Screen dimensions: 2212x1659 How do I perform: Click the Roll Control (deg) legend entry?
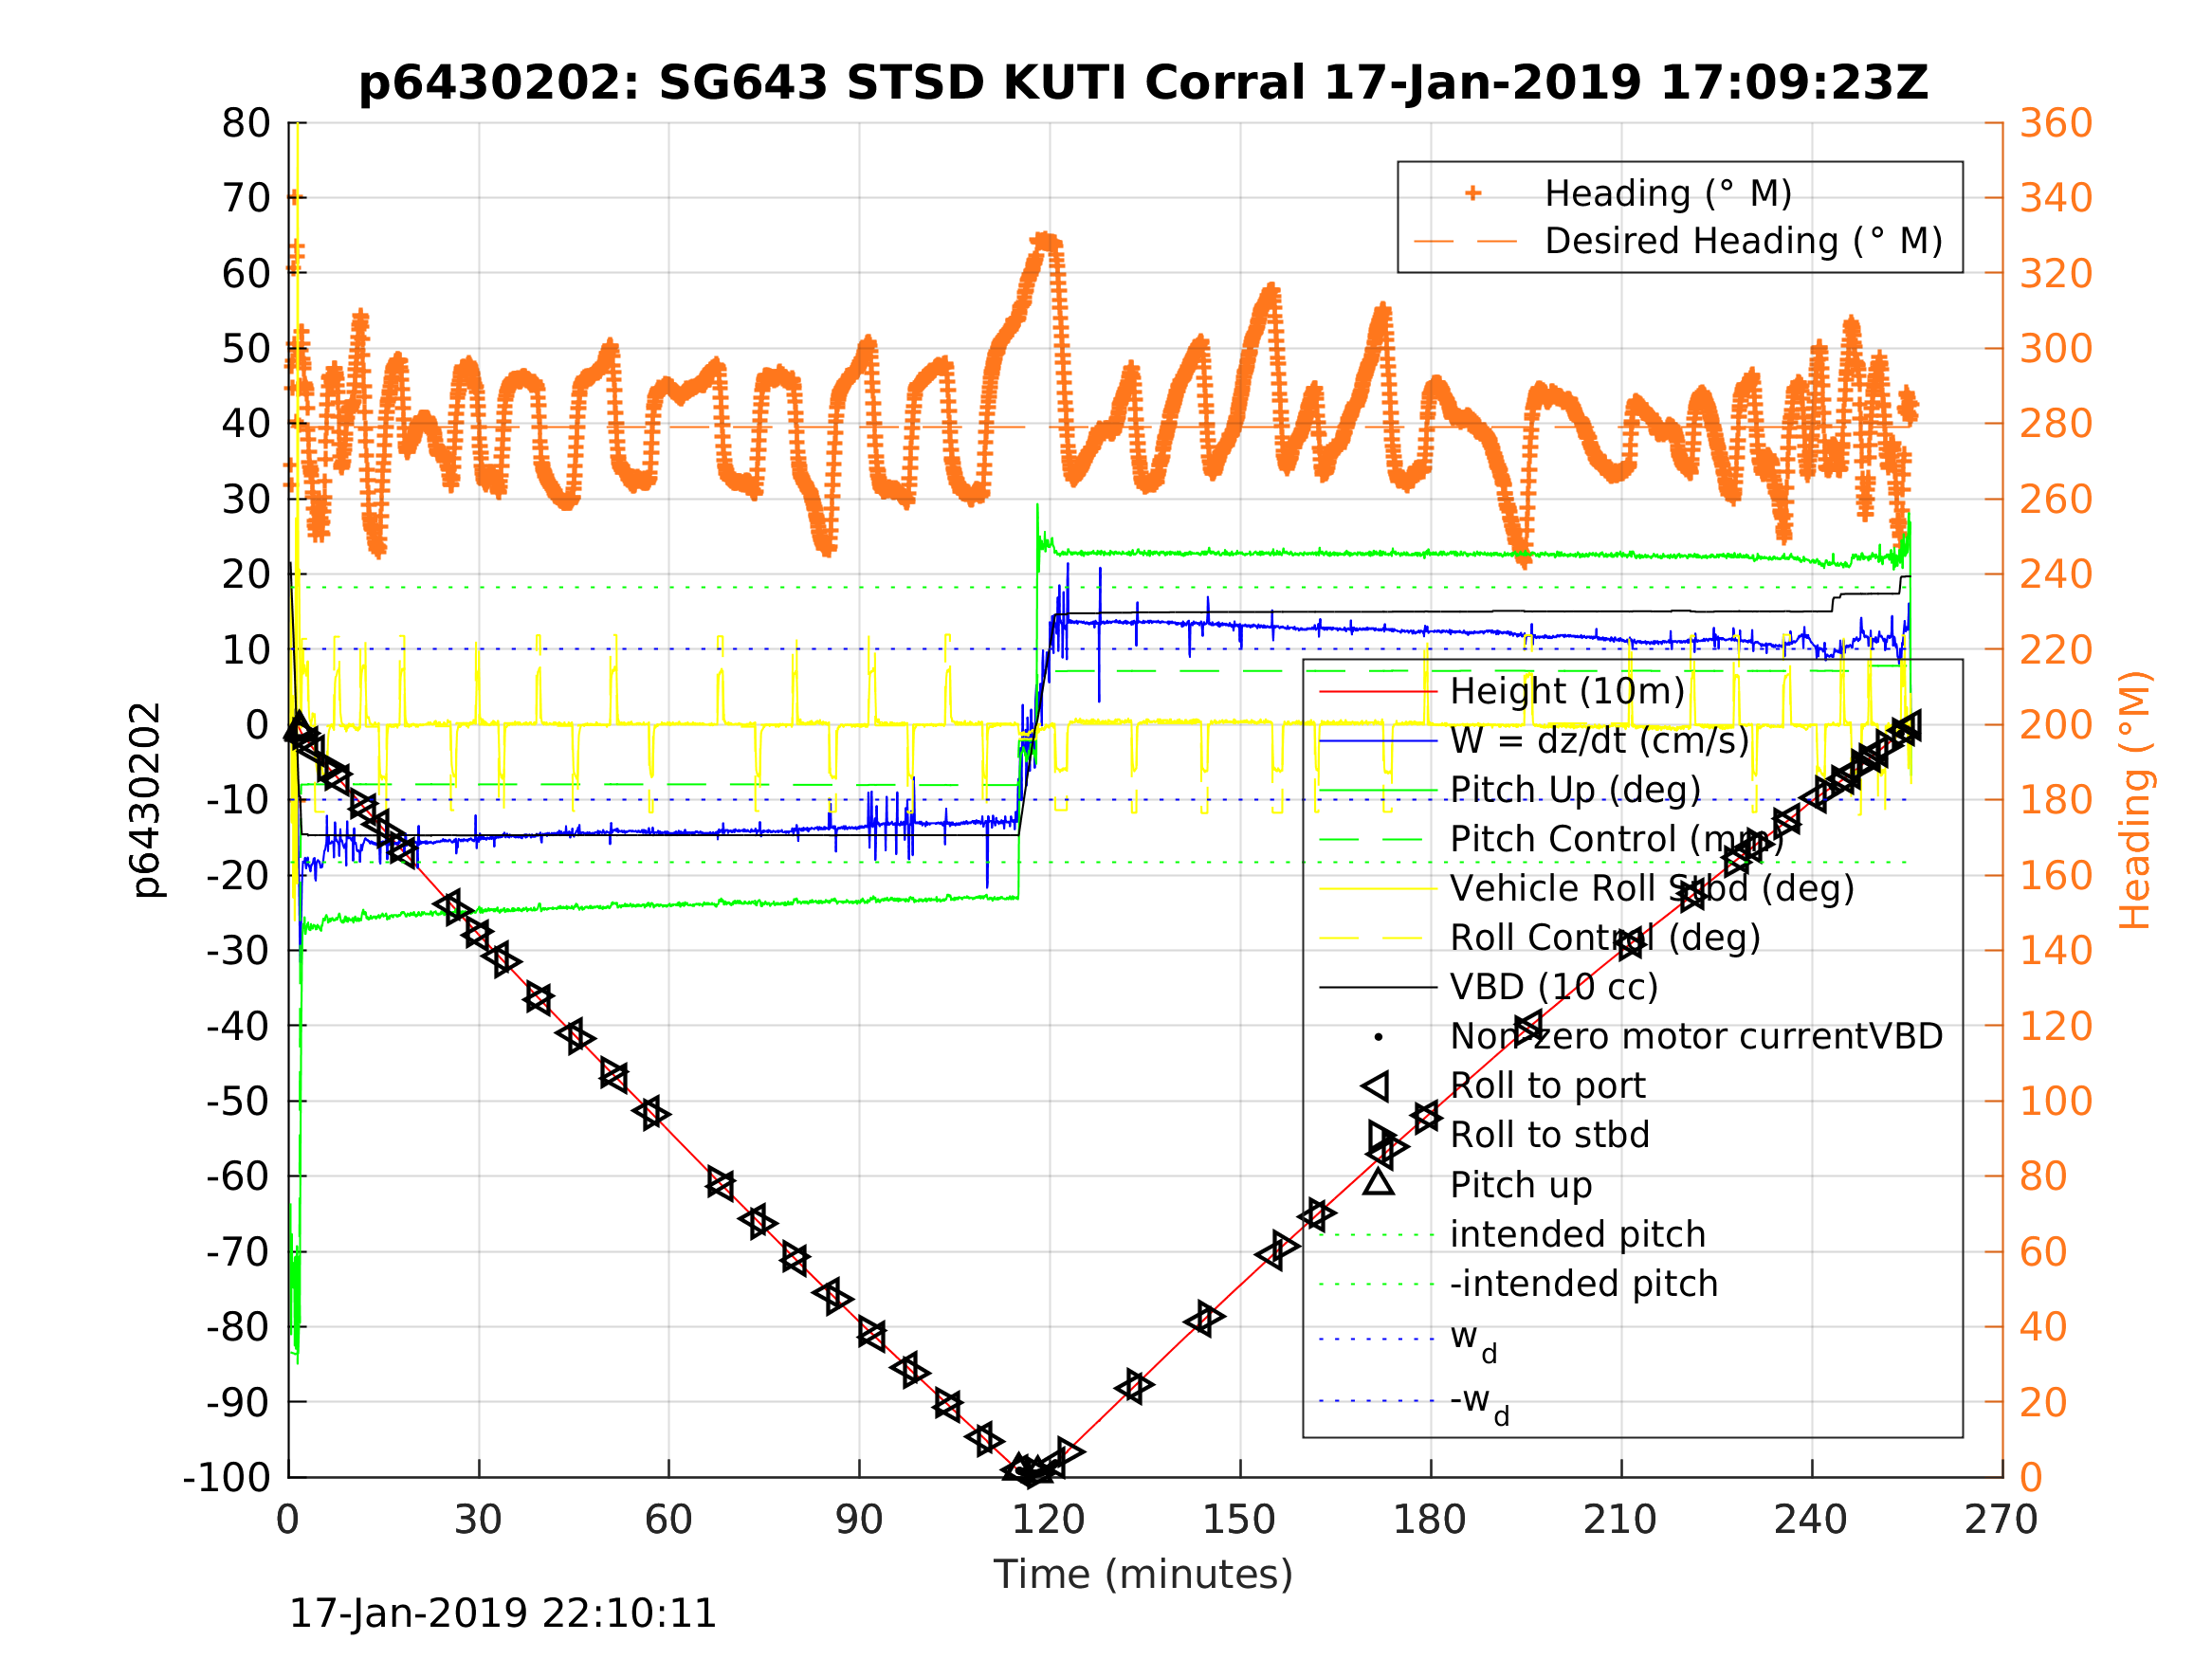pyautogui.click(x=1605, y=938)
